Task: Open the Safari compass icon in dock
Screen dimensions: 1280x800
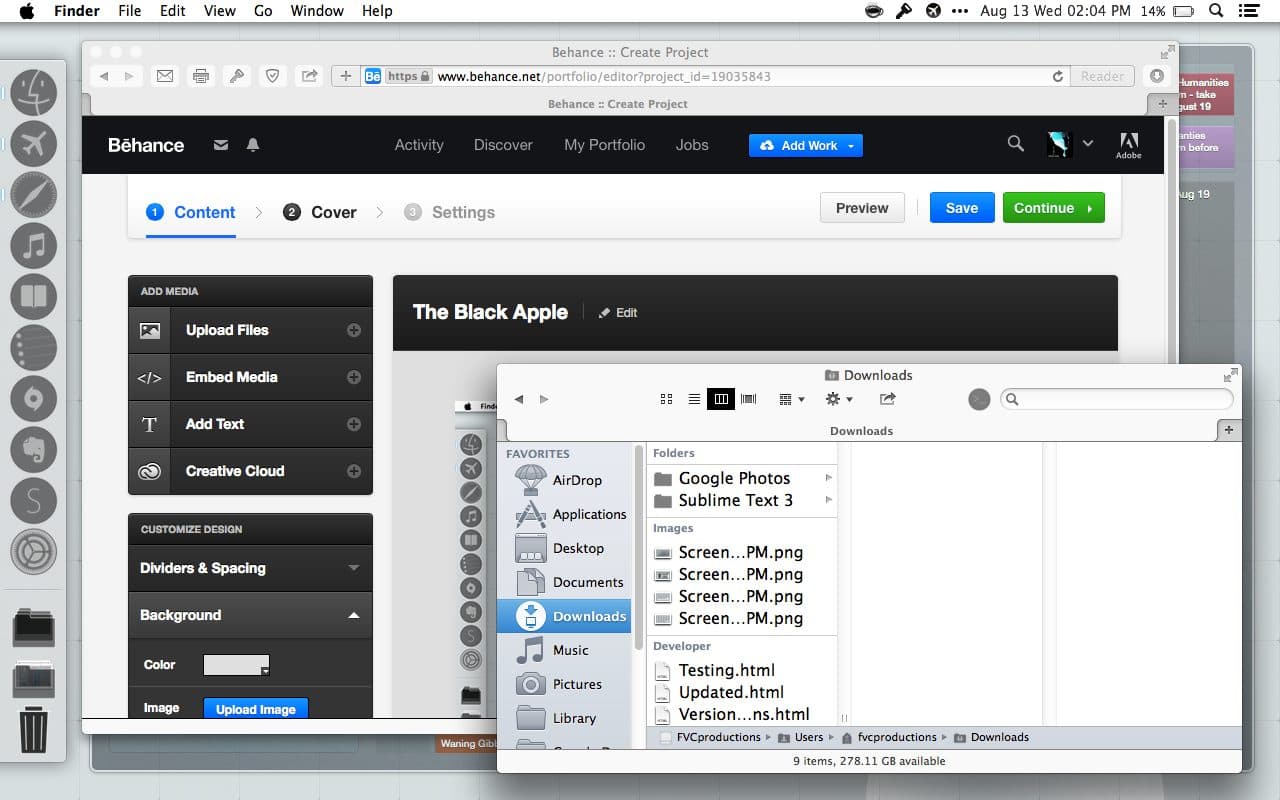Action: [34, 195]
